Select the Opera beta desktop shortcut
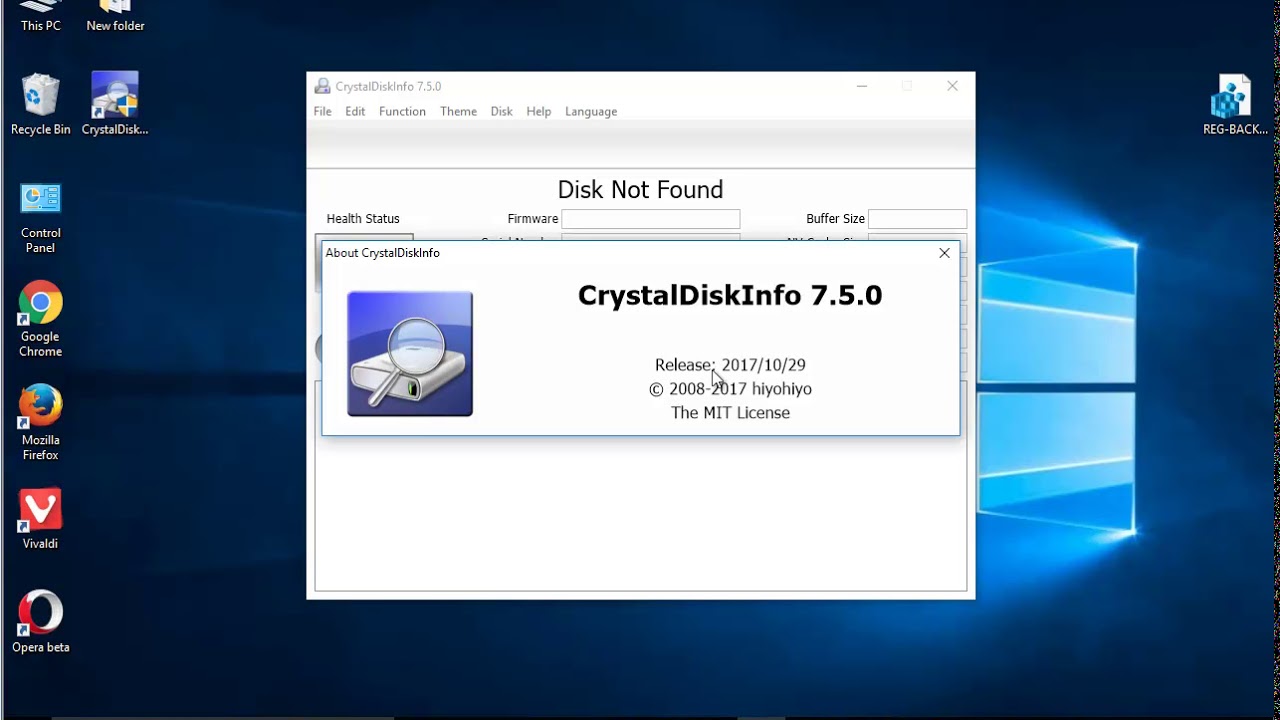The image size is (1280, 720). [x=41, y=622]
